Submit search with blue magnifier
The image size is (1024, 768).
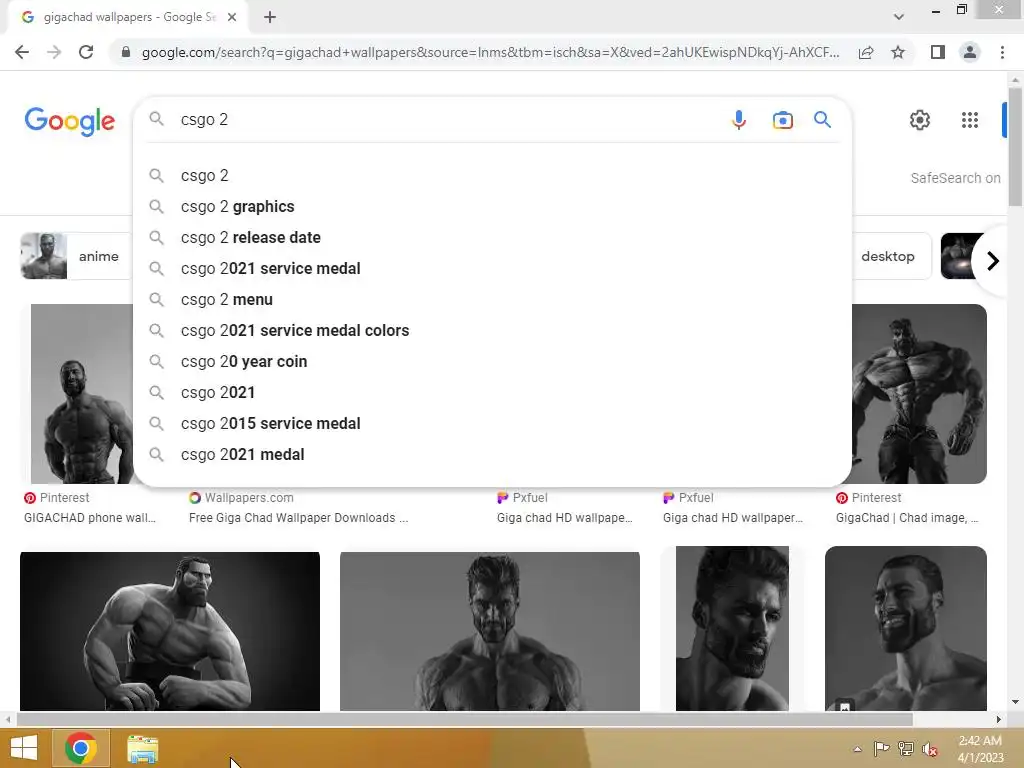(x=822, y=120)
